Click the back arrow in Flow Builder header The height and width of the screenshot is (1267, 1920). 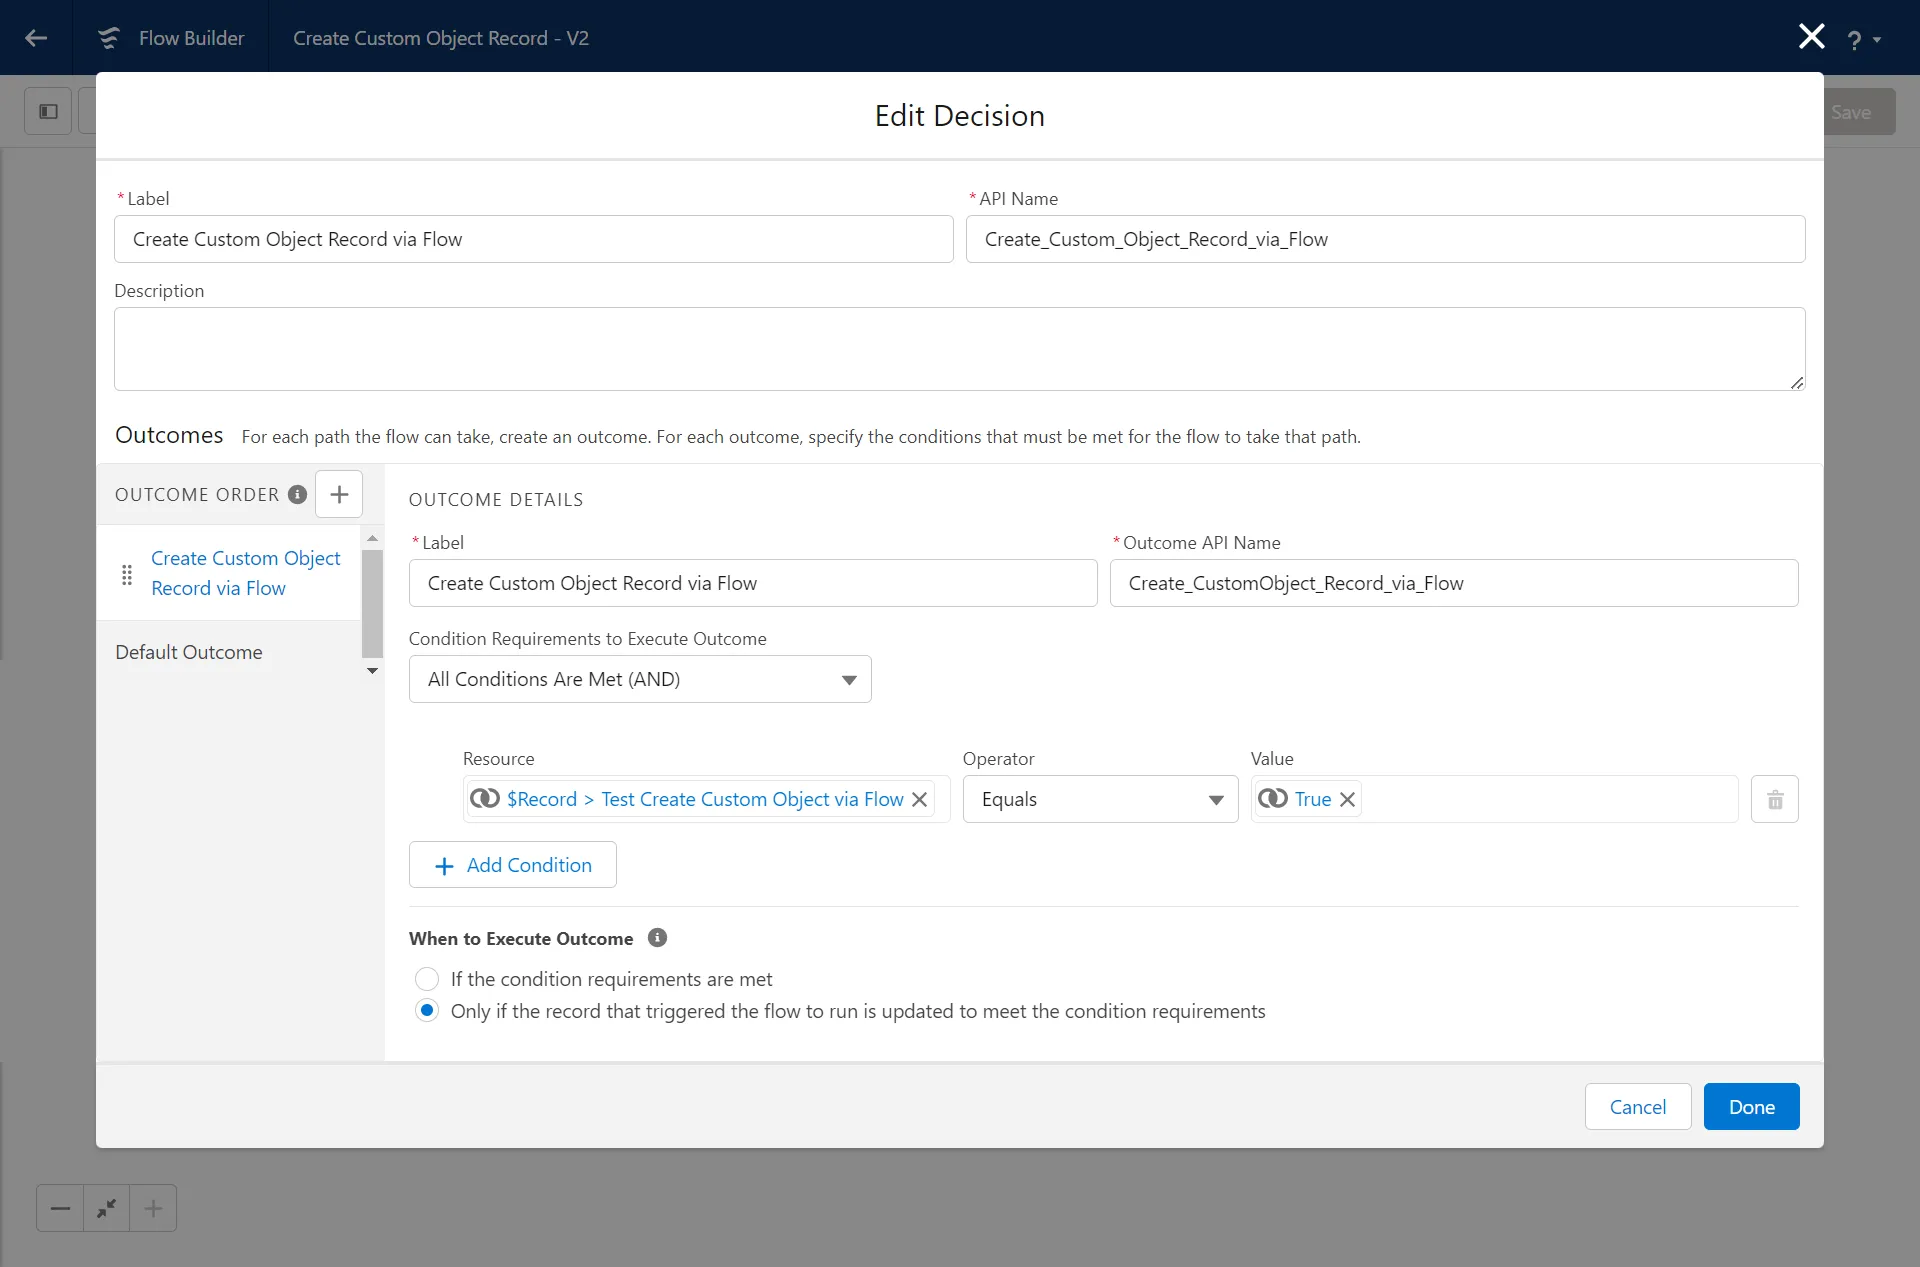36,38
